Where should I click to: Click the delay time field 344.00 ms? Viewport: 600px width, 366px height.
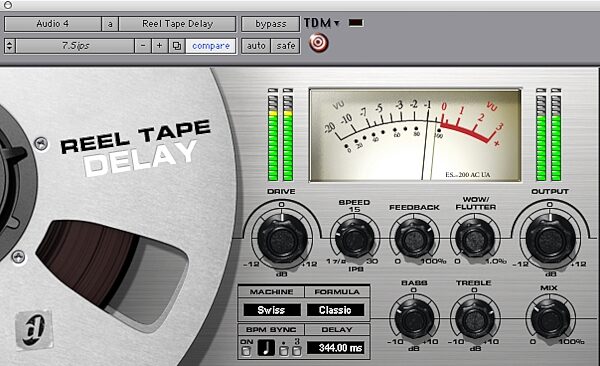[336, 348]
